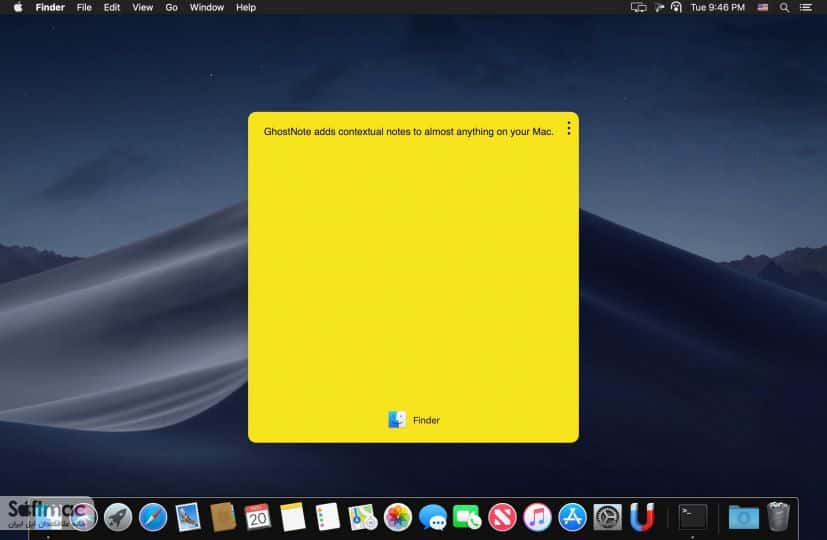
Task: Open the Trash in the Dock
Action: click(778, 517)
